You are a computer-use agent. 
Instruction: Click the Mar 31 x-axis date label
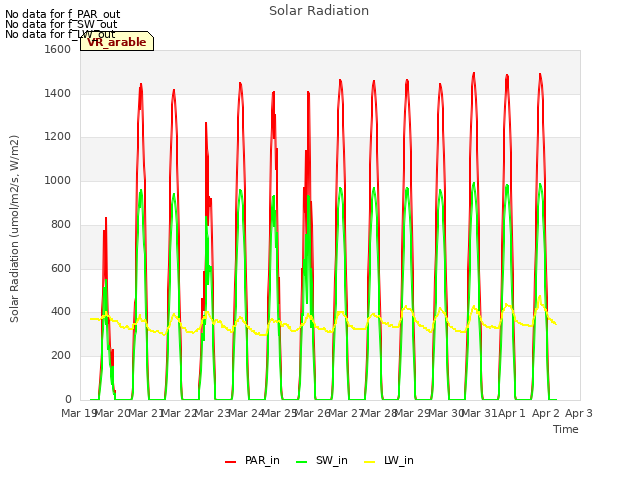480,413
